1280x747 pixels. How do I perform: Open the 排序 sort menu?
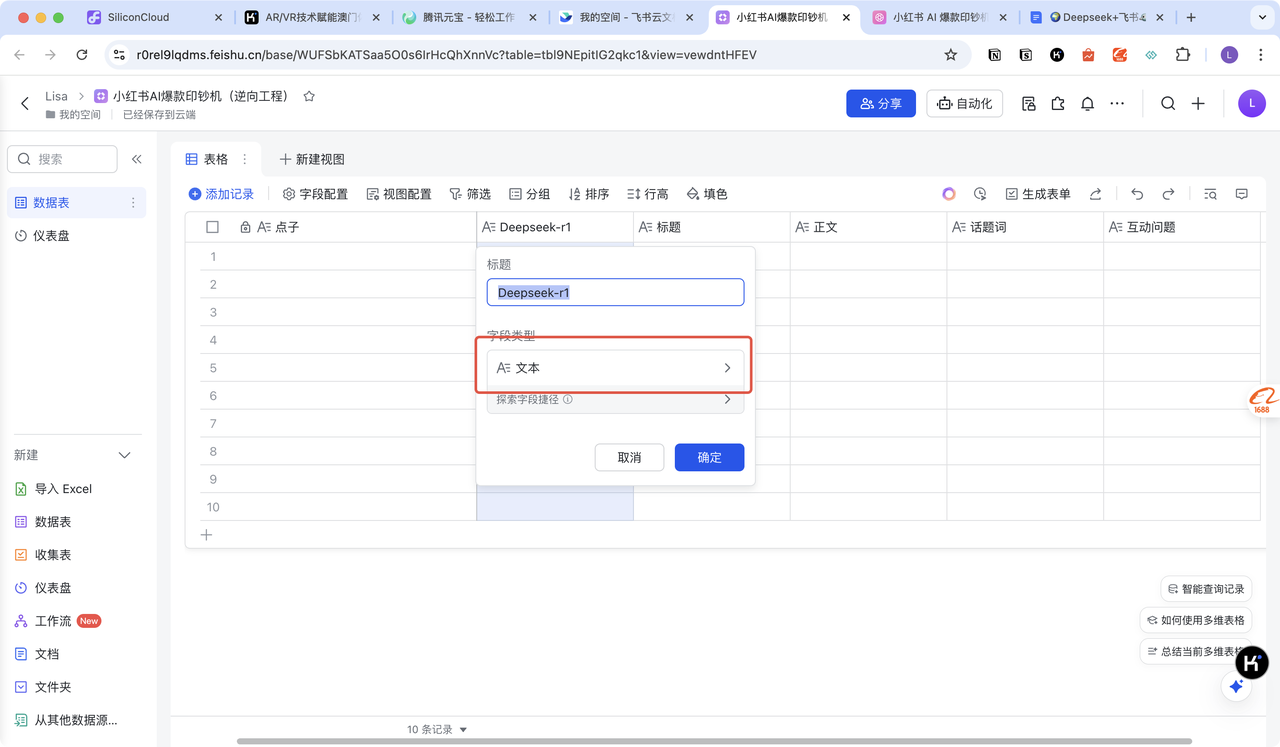[589, 194]
